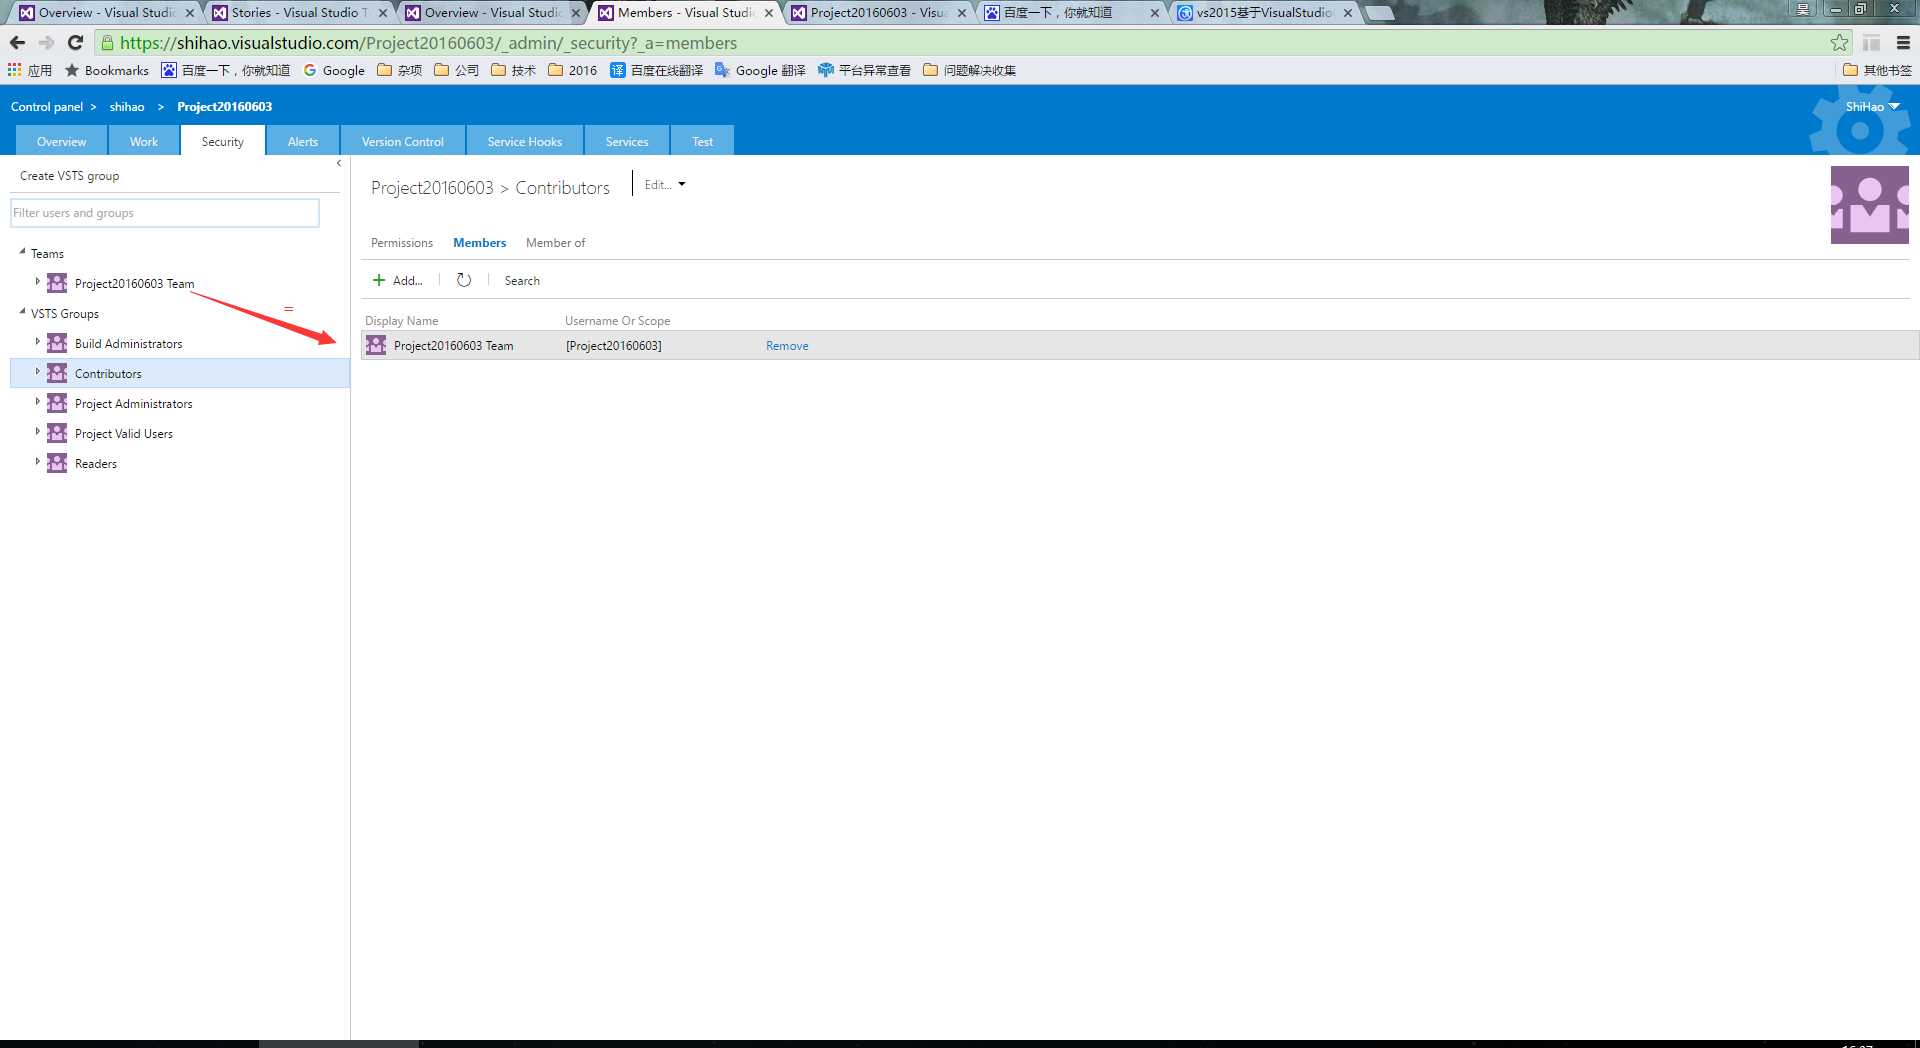Go to the Overview tab
This screenshot has height=1048, width=1920.
[62, 141]
